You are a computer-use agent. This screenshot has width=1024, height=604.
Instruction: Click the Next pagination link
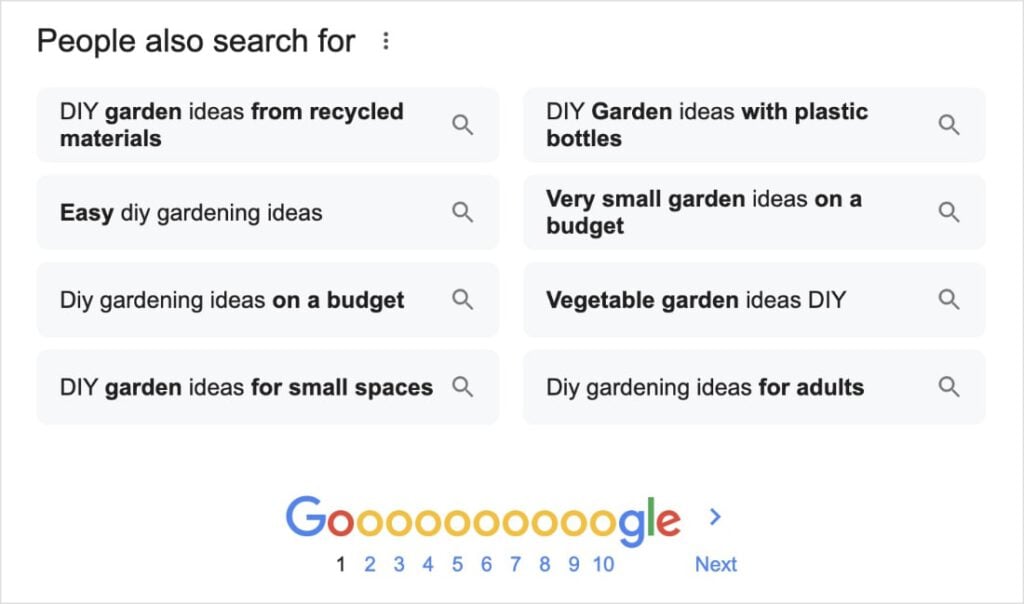coord(716,564)
